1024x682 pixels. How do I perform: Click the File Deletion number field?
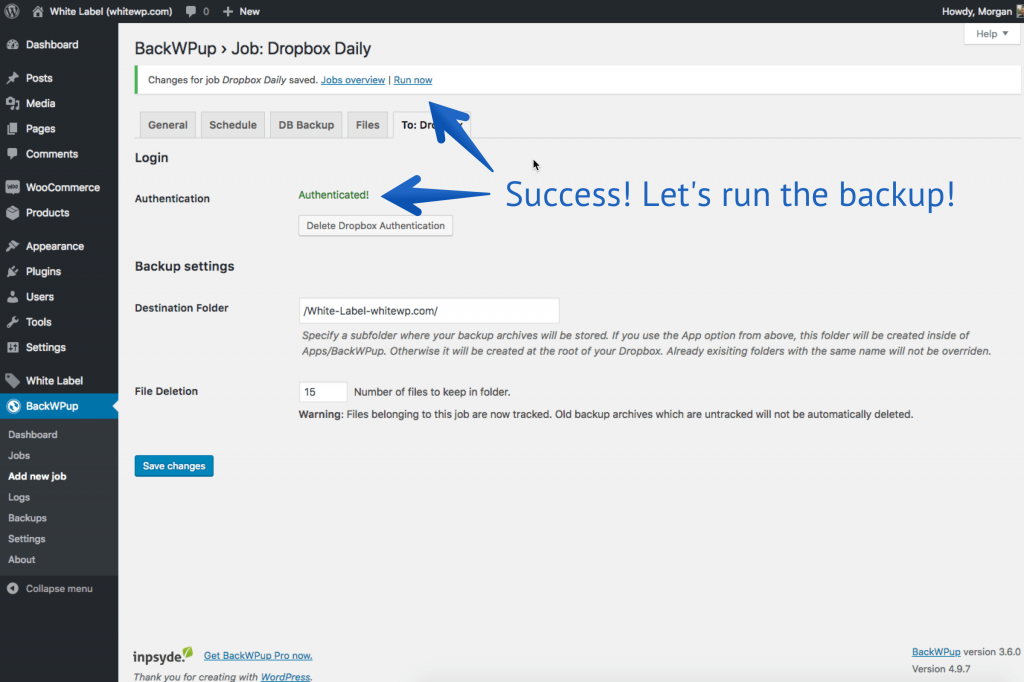[x=323, y=391]
